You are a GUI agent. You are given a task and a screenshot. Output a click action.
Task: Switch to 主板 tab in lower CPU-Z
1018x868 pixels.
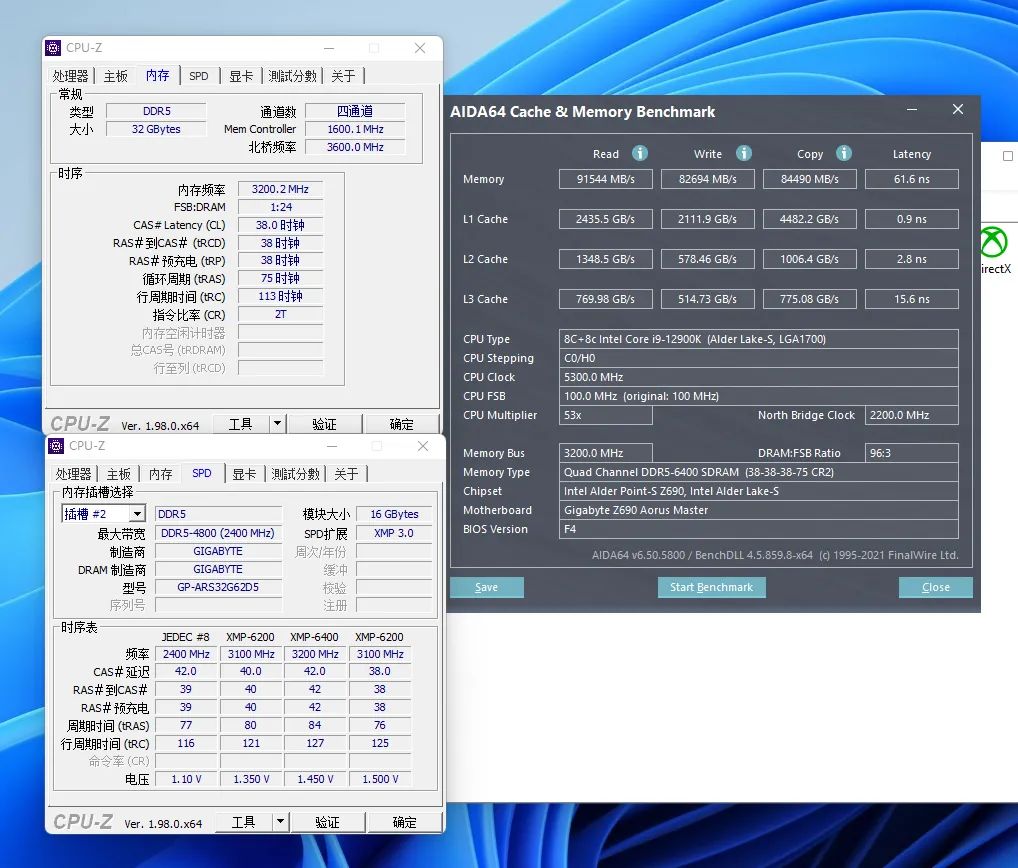click(x=119, y=474)
